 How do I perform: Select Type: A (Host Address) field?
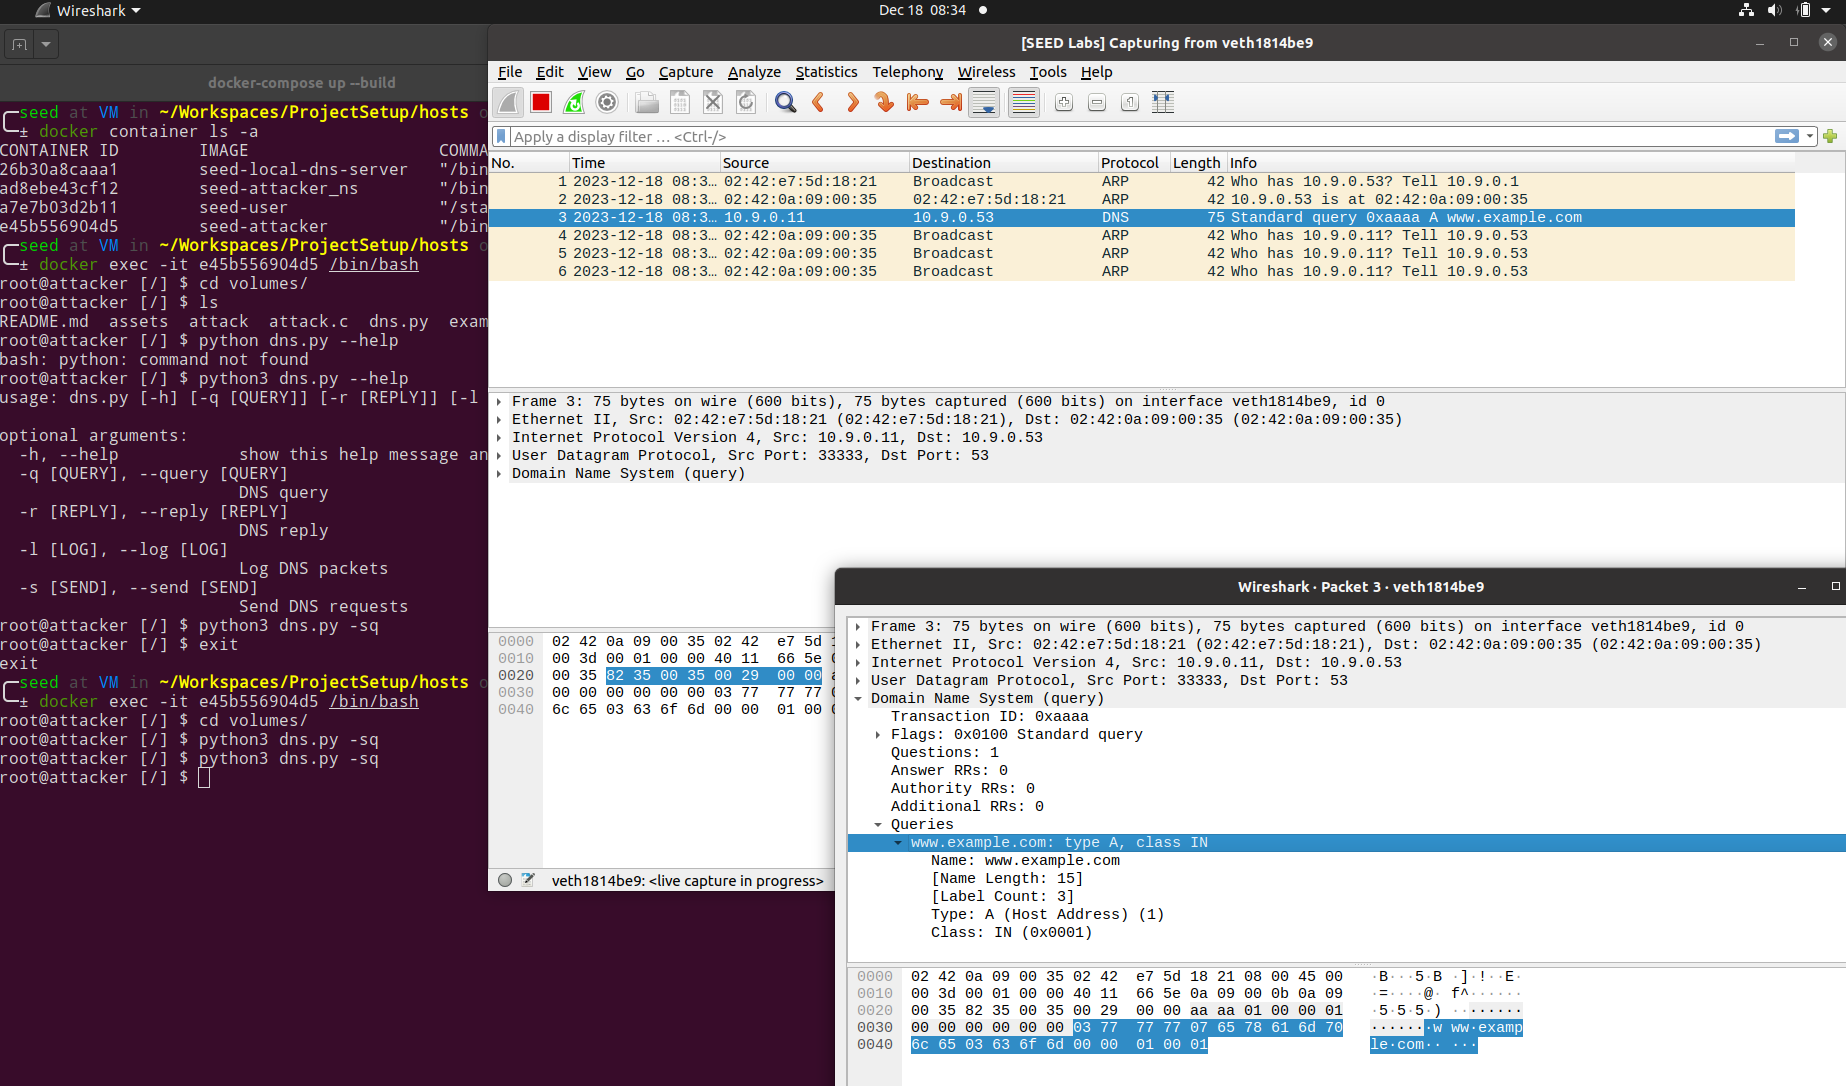click(1047, 914)
